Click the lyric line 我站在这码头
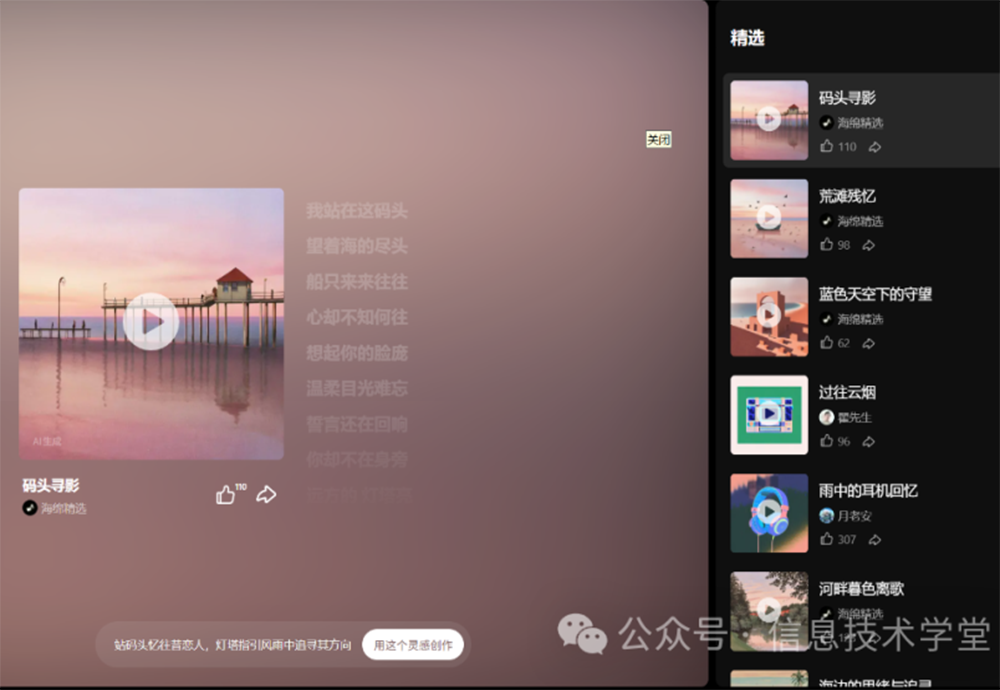1000x690 pixels. 357,211
